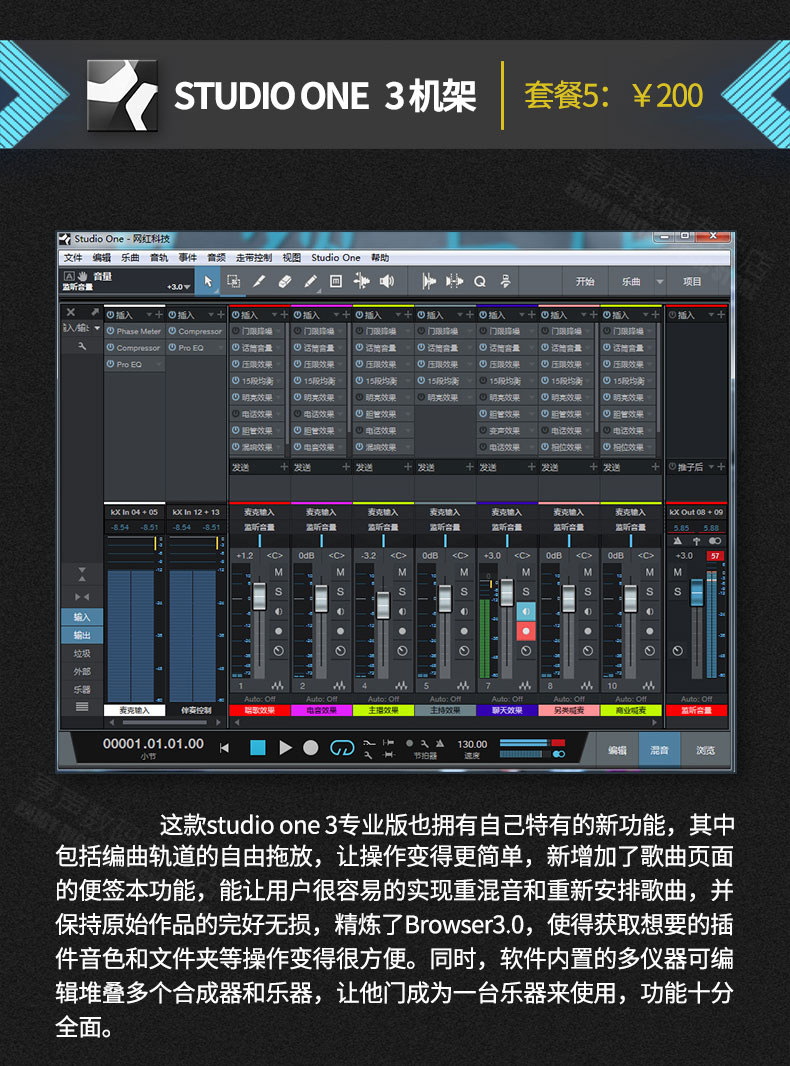Image resolution: width=790 pixels, height=1066 pixels.
Task: Mute channel 1 唱歌效果
Action: tap(278, 572)
